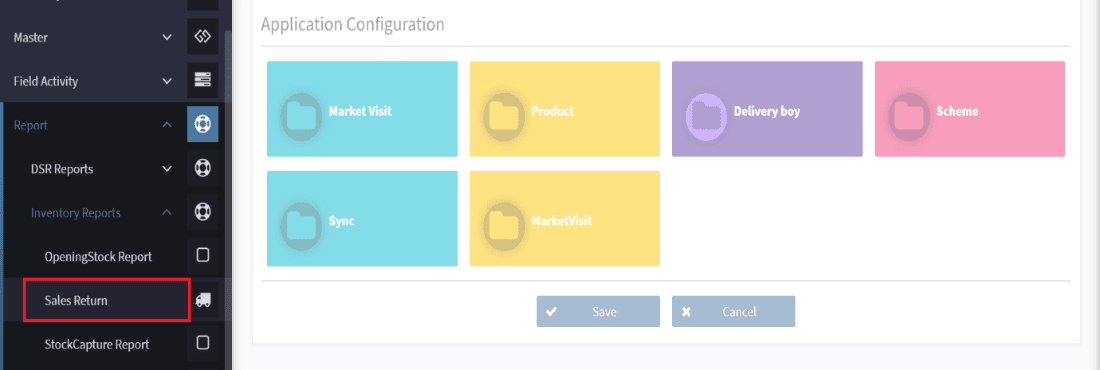Open the OpeningStock Report item

point(98,256)
